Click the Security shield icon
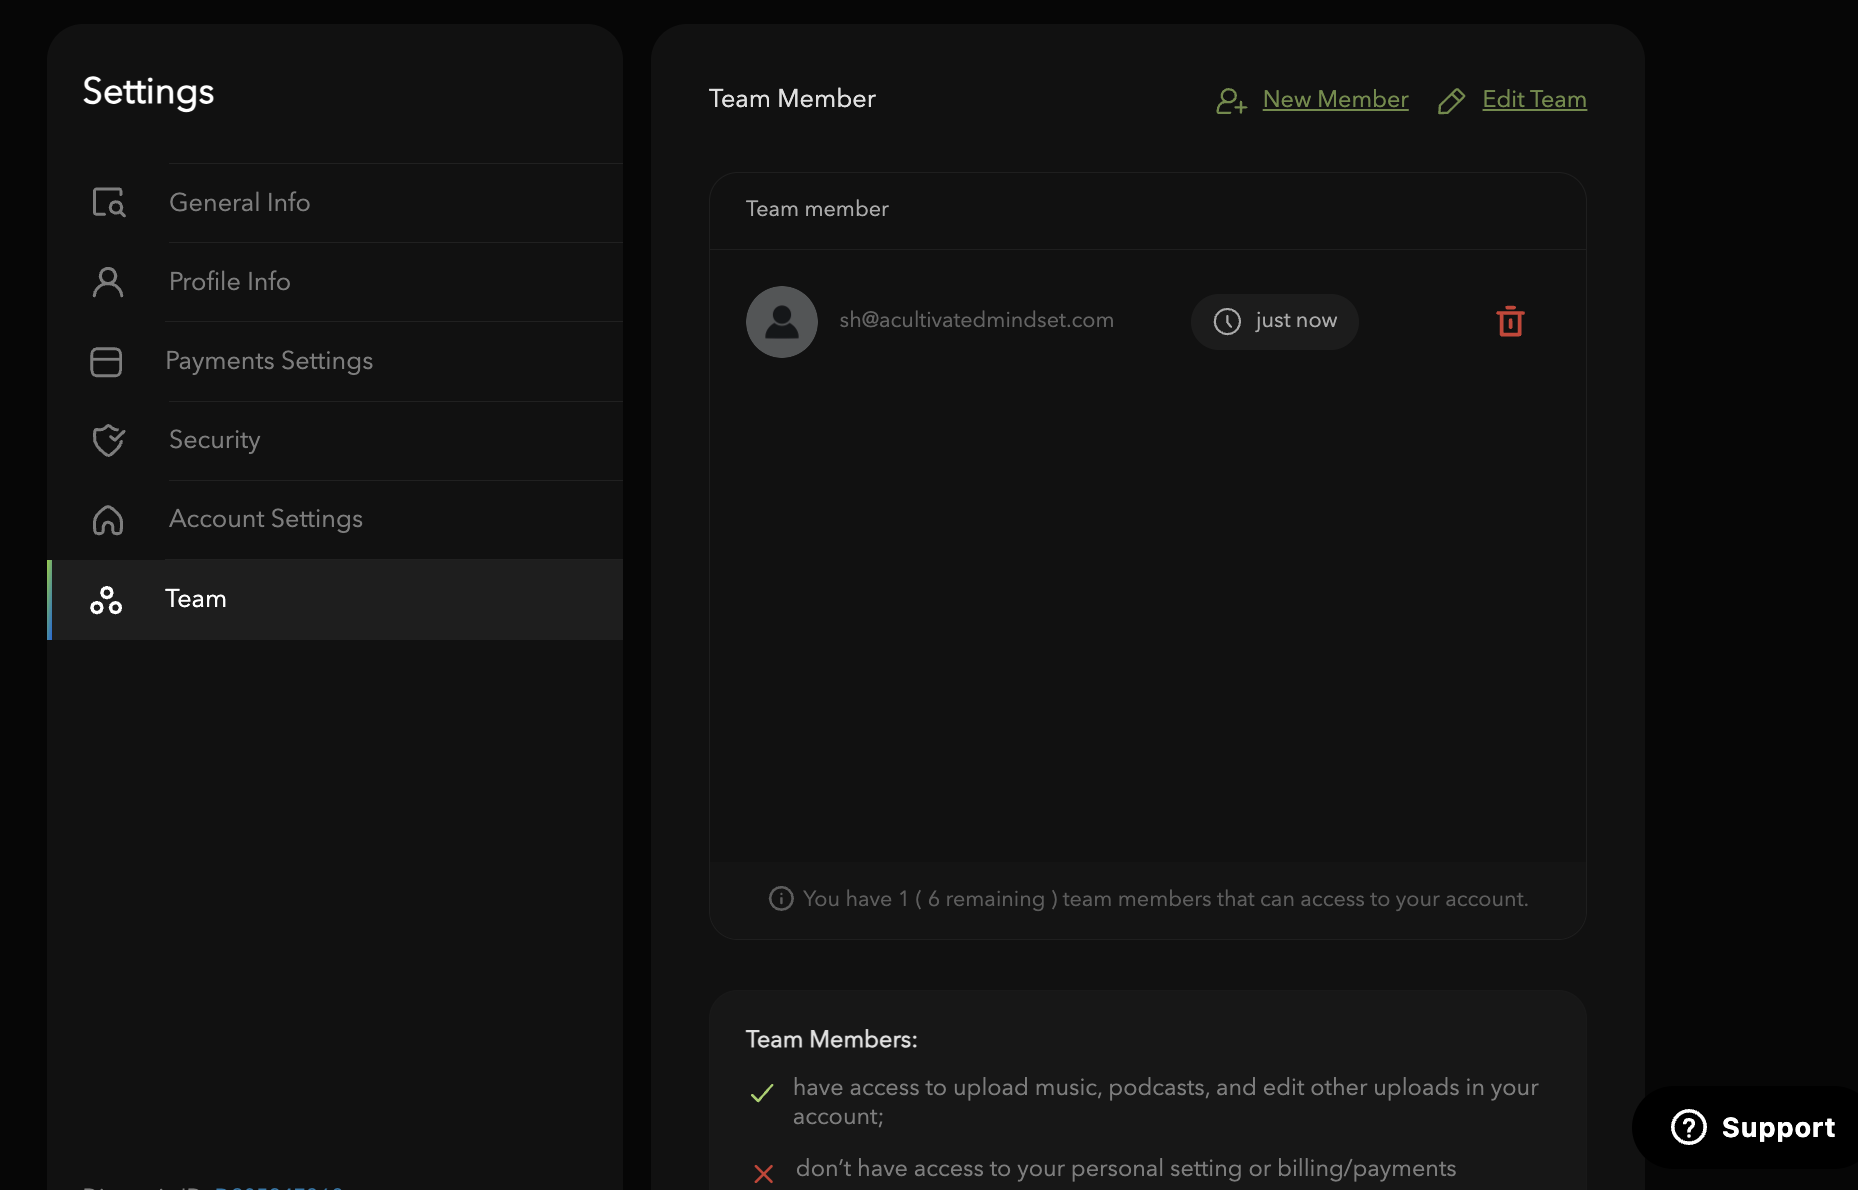 pos(108,440)
